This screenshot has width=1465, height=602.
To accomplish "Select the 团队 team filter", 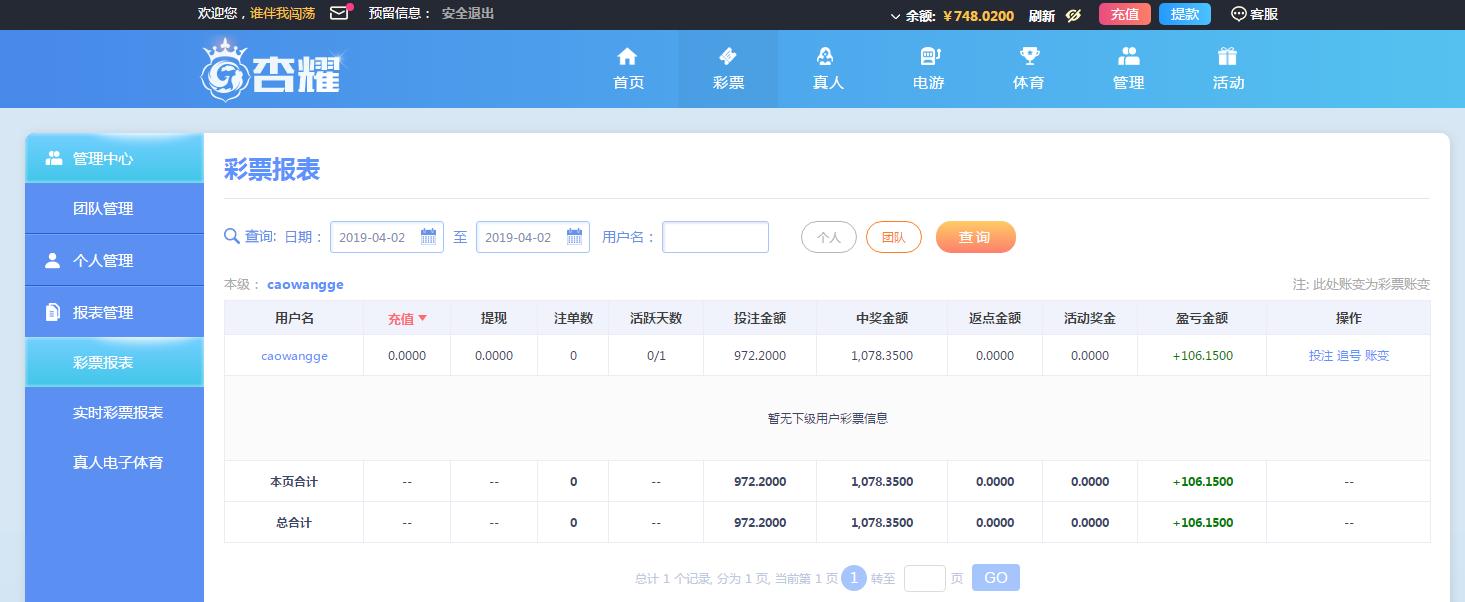I will point(894,237).
